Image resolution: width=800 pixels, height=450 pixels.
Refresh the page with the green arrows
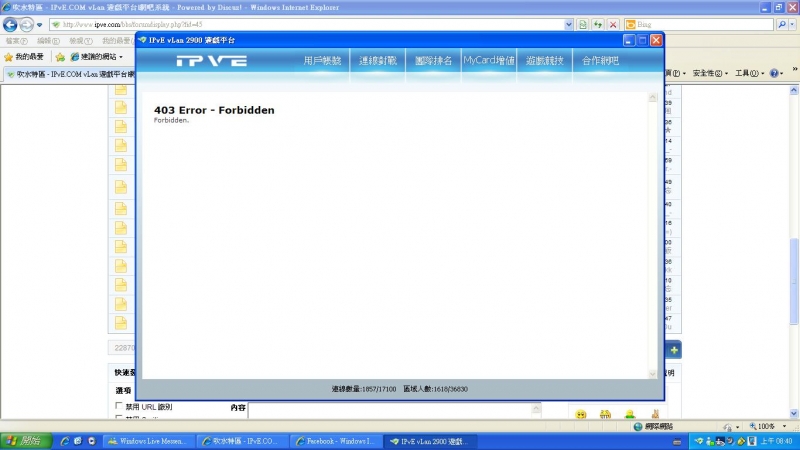tap(597, 24)
